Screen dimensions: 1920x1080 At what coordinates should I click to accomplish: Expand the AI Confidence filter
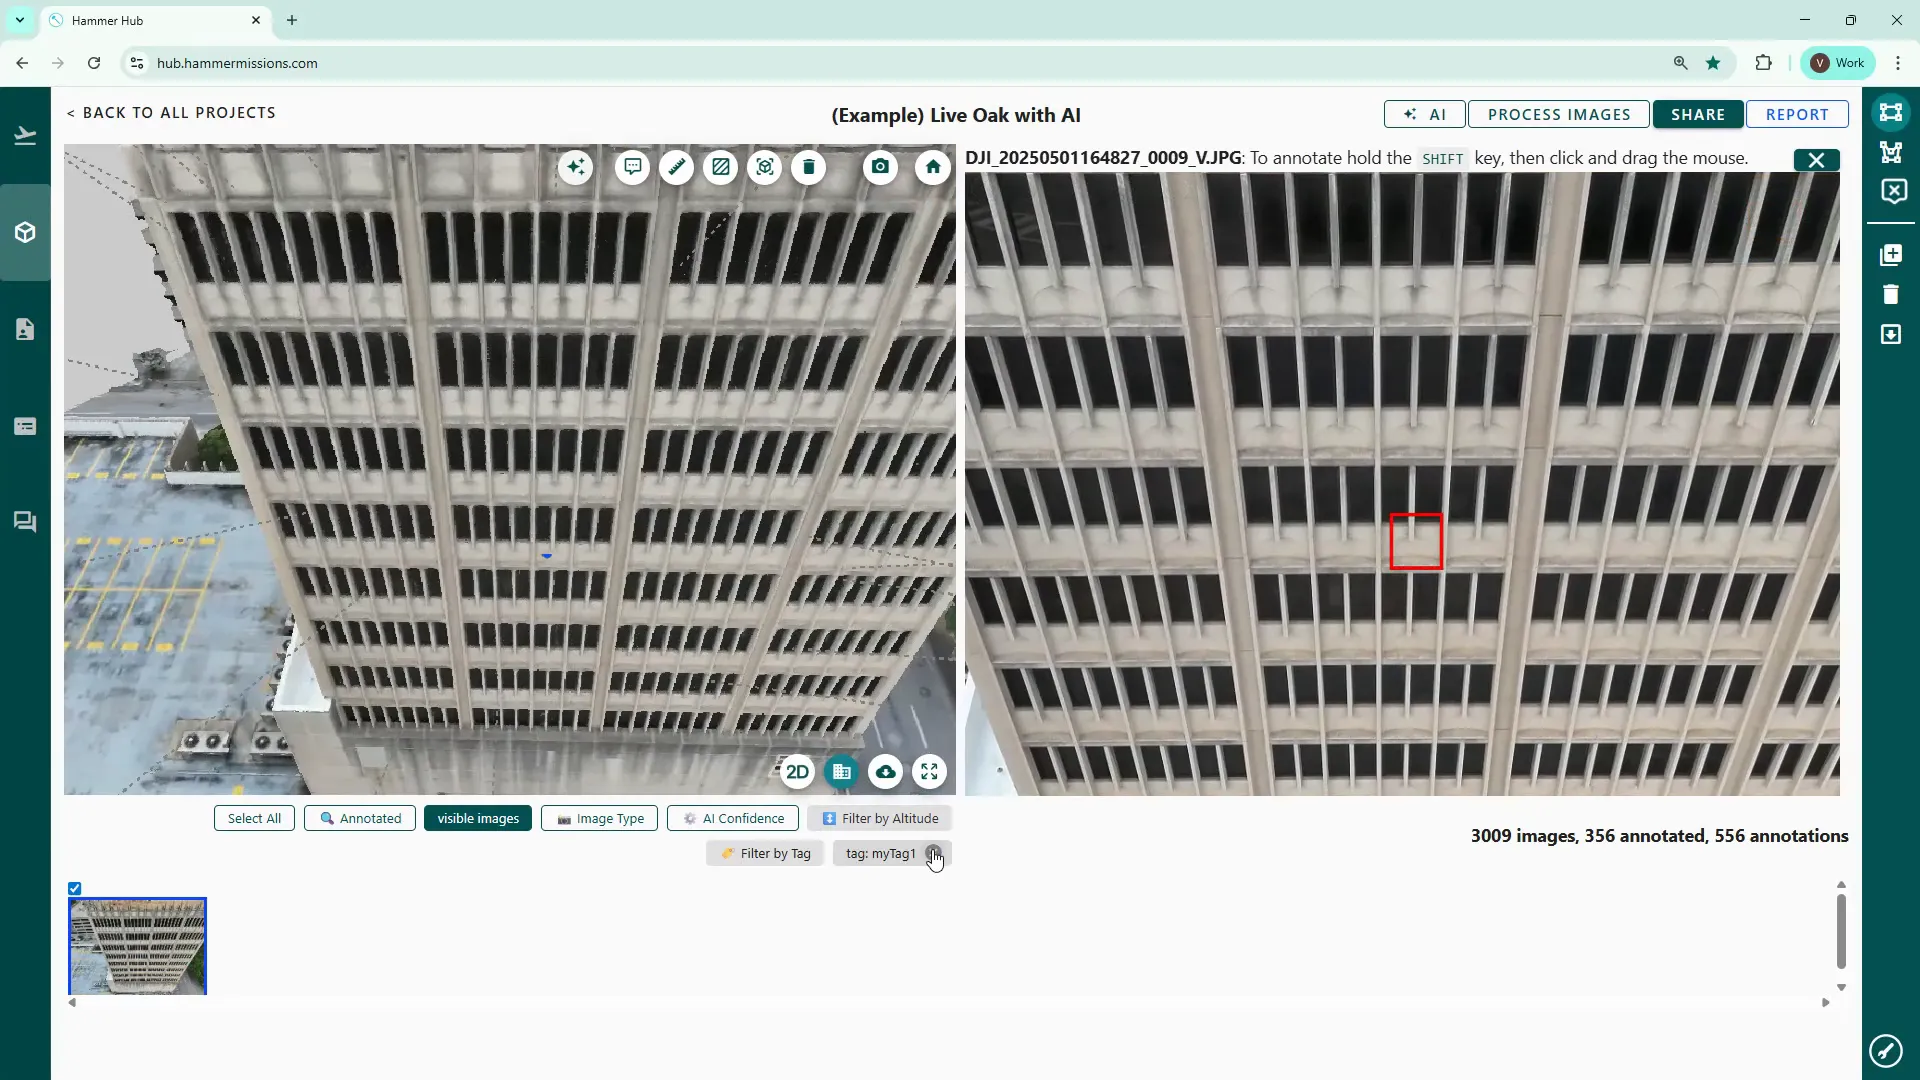coord(733,819)
